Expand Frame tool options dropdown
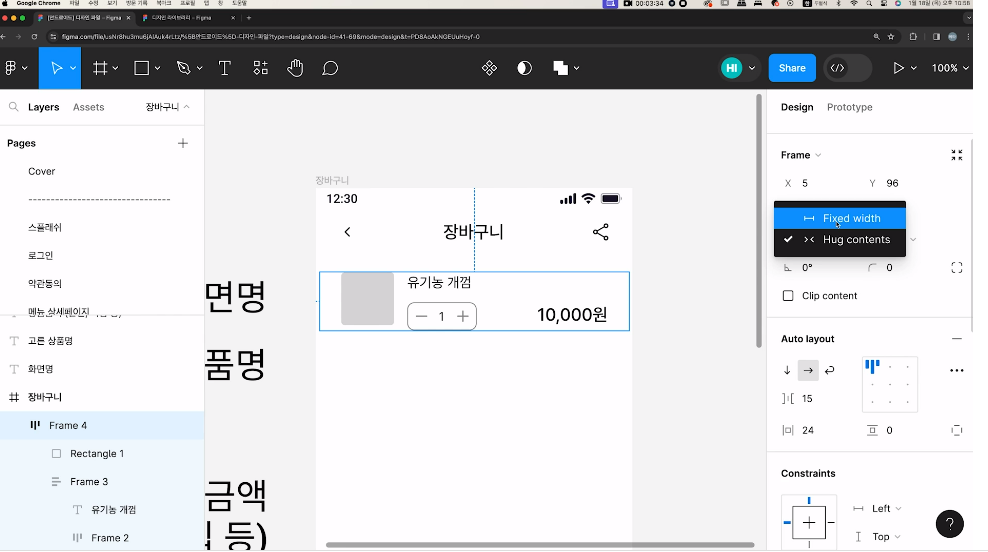 click(x=115, y=68)
